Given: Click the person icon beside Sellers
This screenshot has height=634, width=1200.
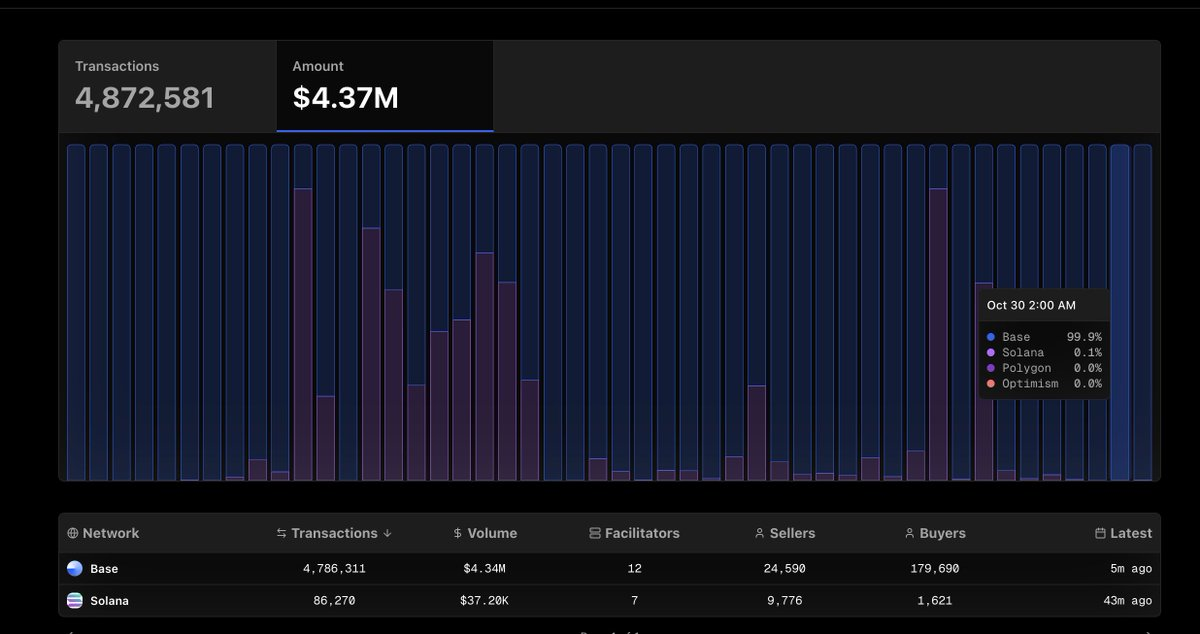Looking at the screenshot, I should [760, 534].
